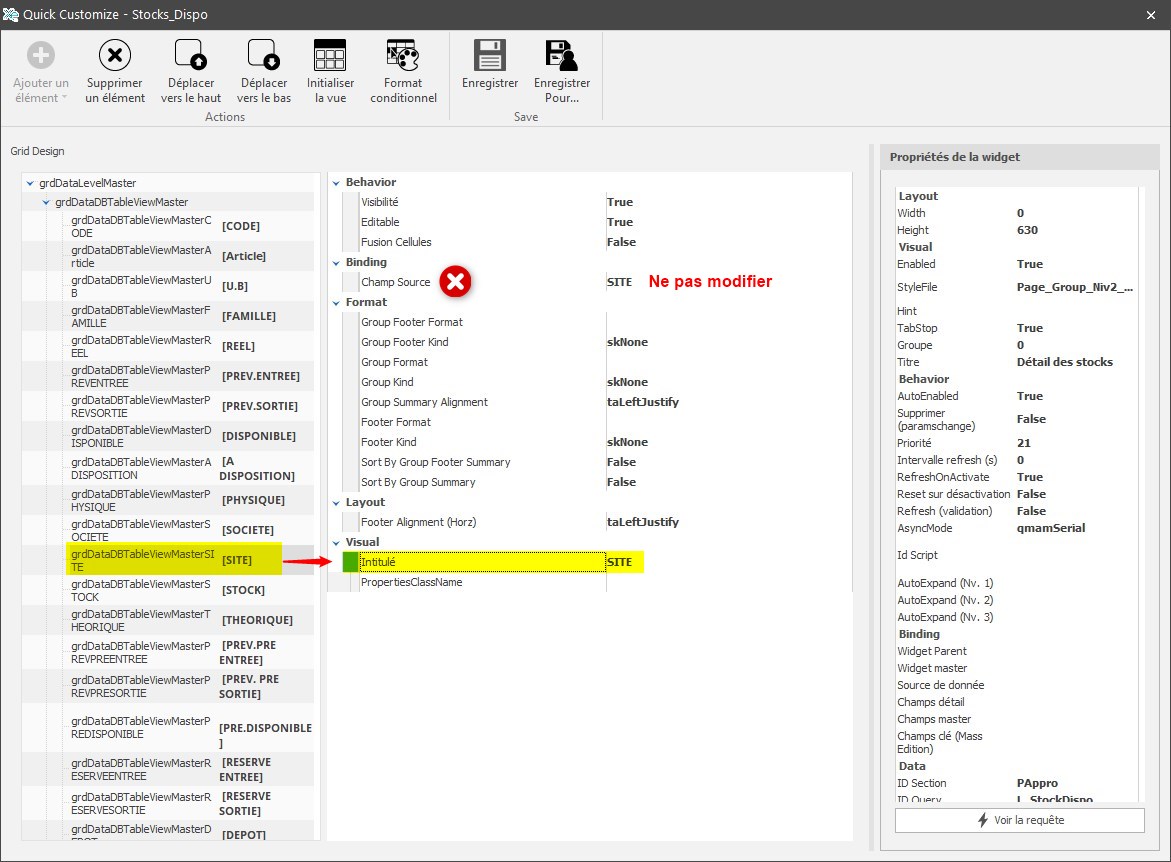The height and width of the screenshot is (862, 1171).
Task: Click the Enregistrer save icon
Action: [x=489, y=56]
